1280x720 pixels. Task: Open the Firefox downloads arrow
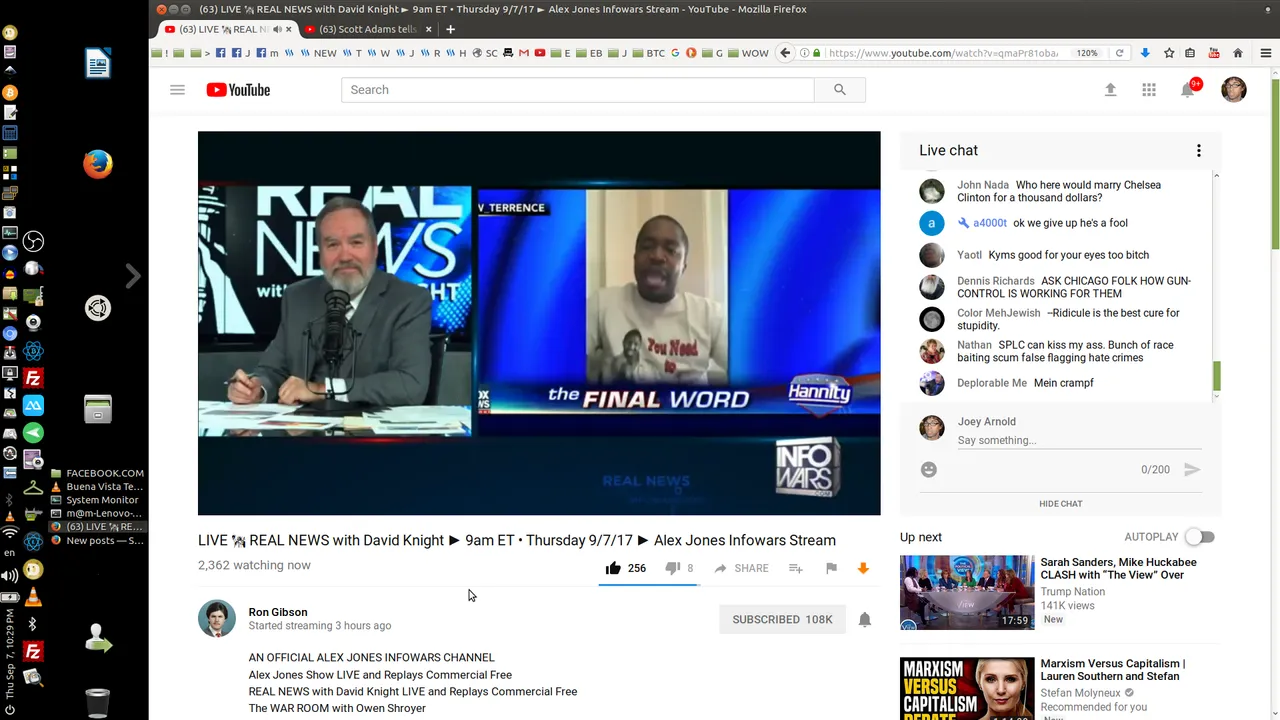click(x=1145, y=53)
